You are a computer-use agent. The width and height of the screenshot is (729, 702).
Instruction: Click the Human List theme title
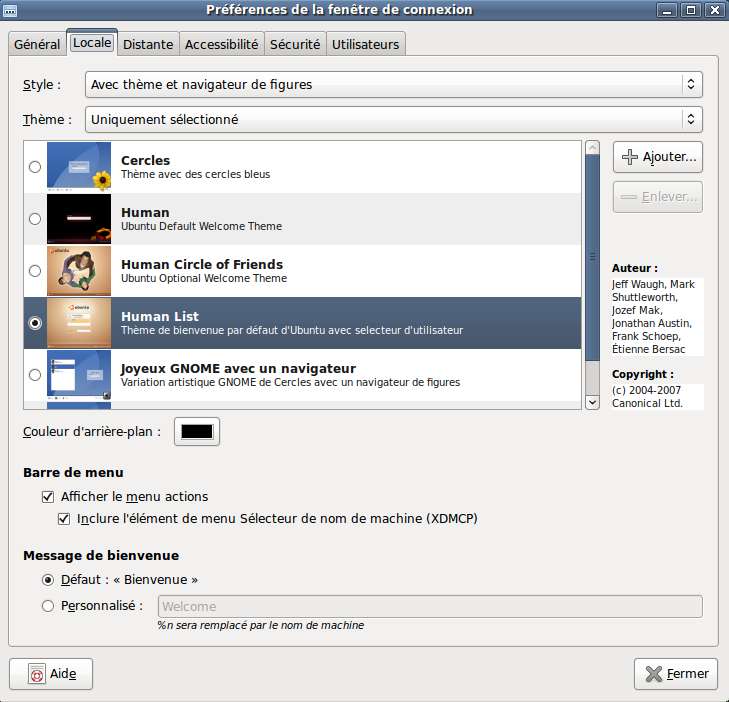(x=160, y=316)
